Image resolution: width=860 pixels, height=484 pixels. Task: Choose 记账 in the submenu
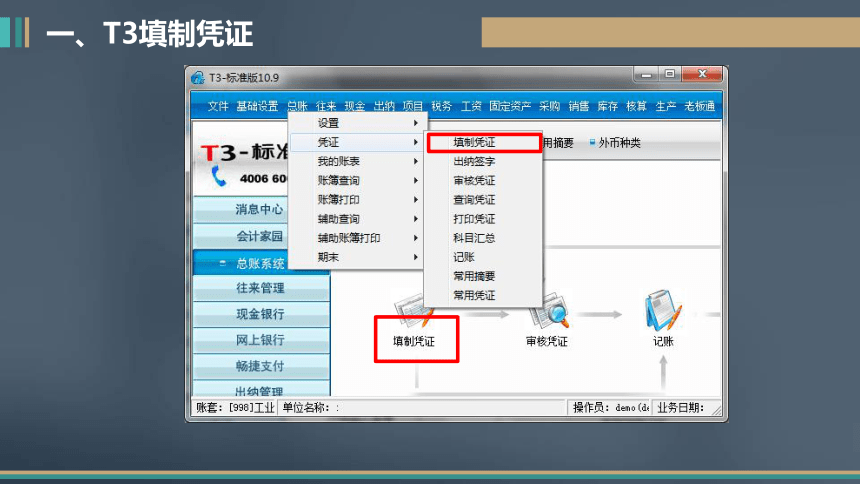click(x=484, y=257)
